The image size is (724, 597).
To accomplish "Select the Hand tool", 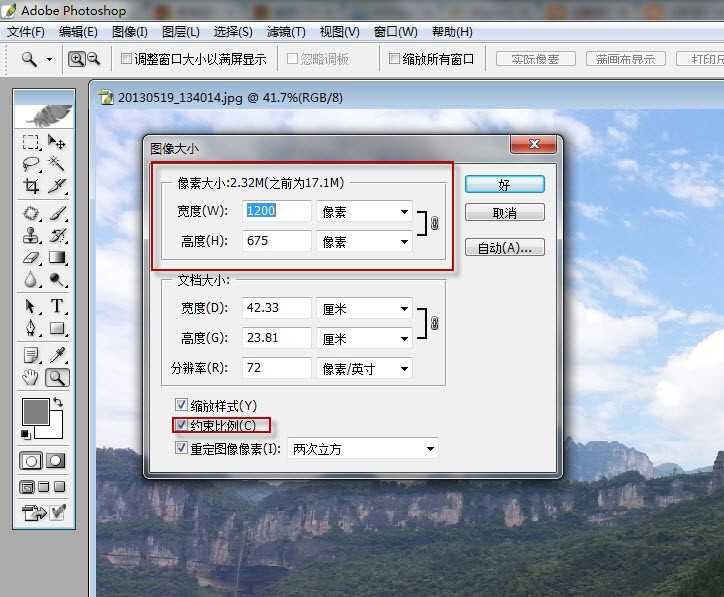I will pyautogui.click(x=30, y=378).
